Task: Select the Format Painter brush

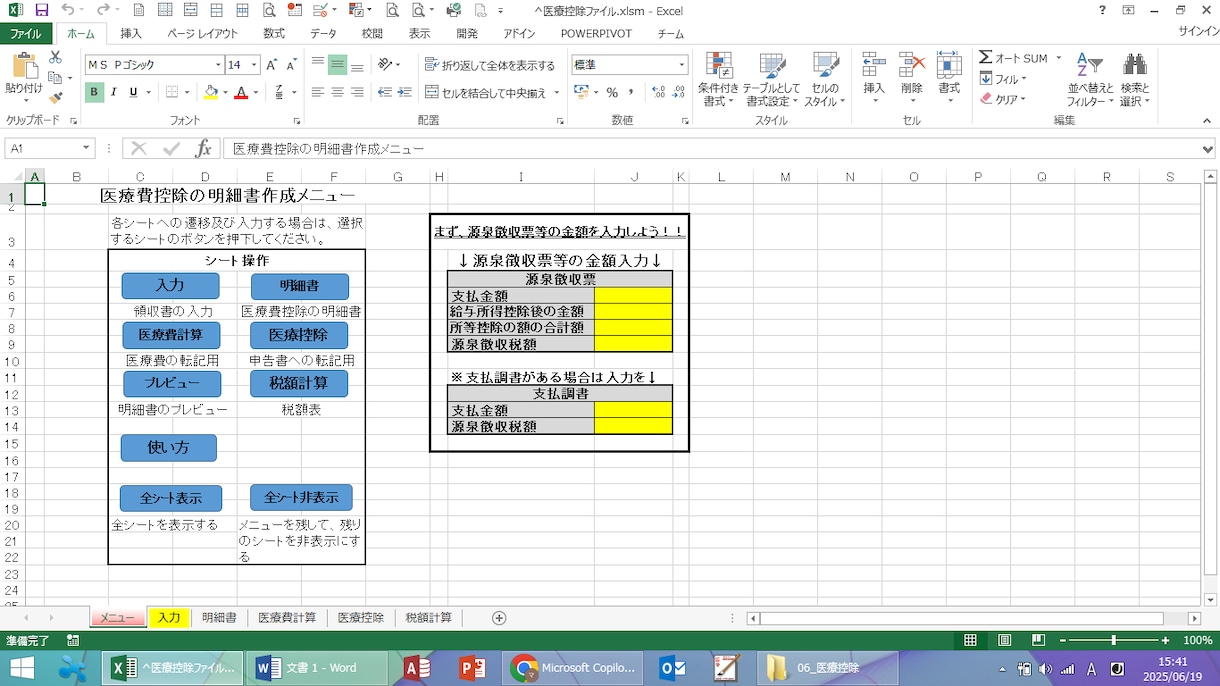Action: click(55, 97)
